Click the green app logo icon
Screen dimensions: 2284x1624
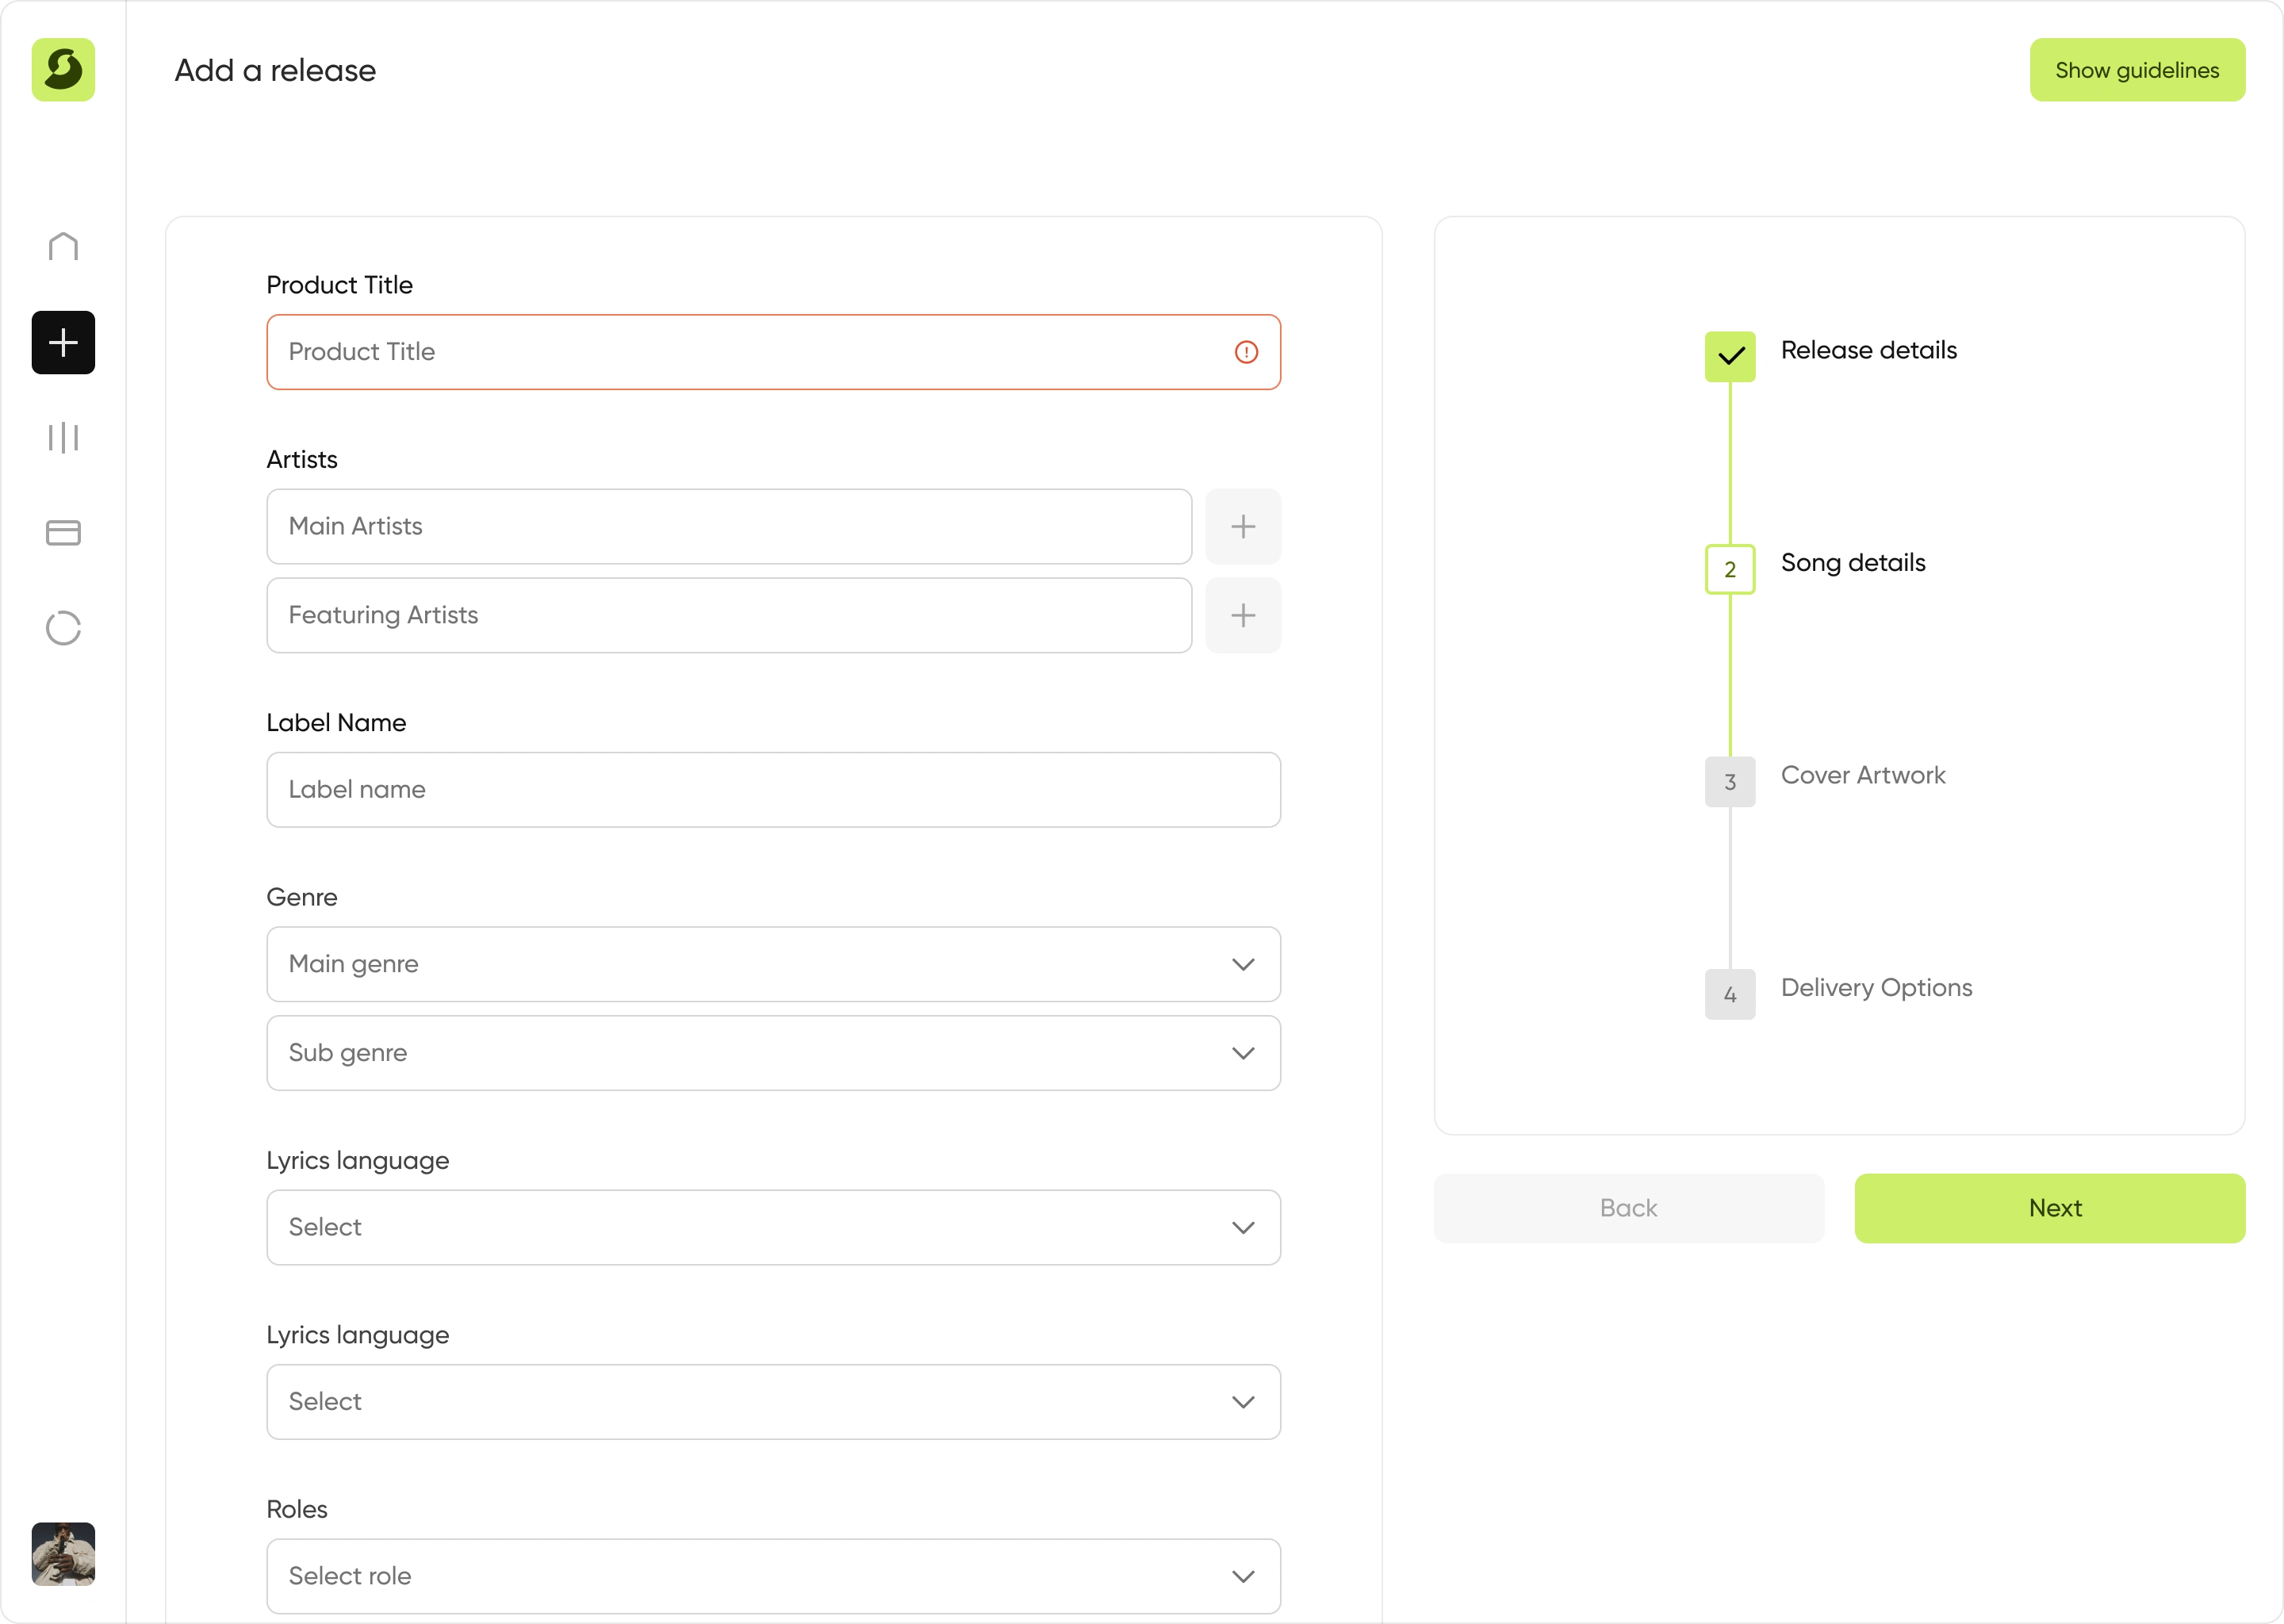(63, 70)
